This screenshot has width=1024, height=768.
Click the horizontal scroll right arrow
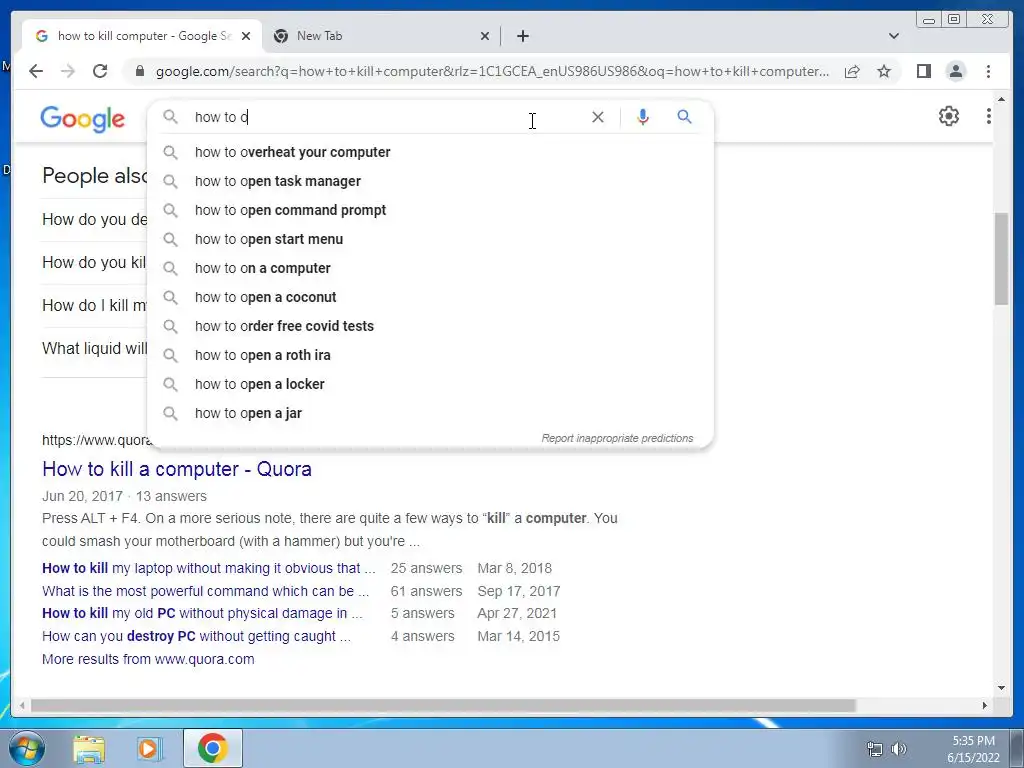tap(985, 705)
